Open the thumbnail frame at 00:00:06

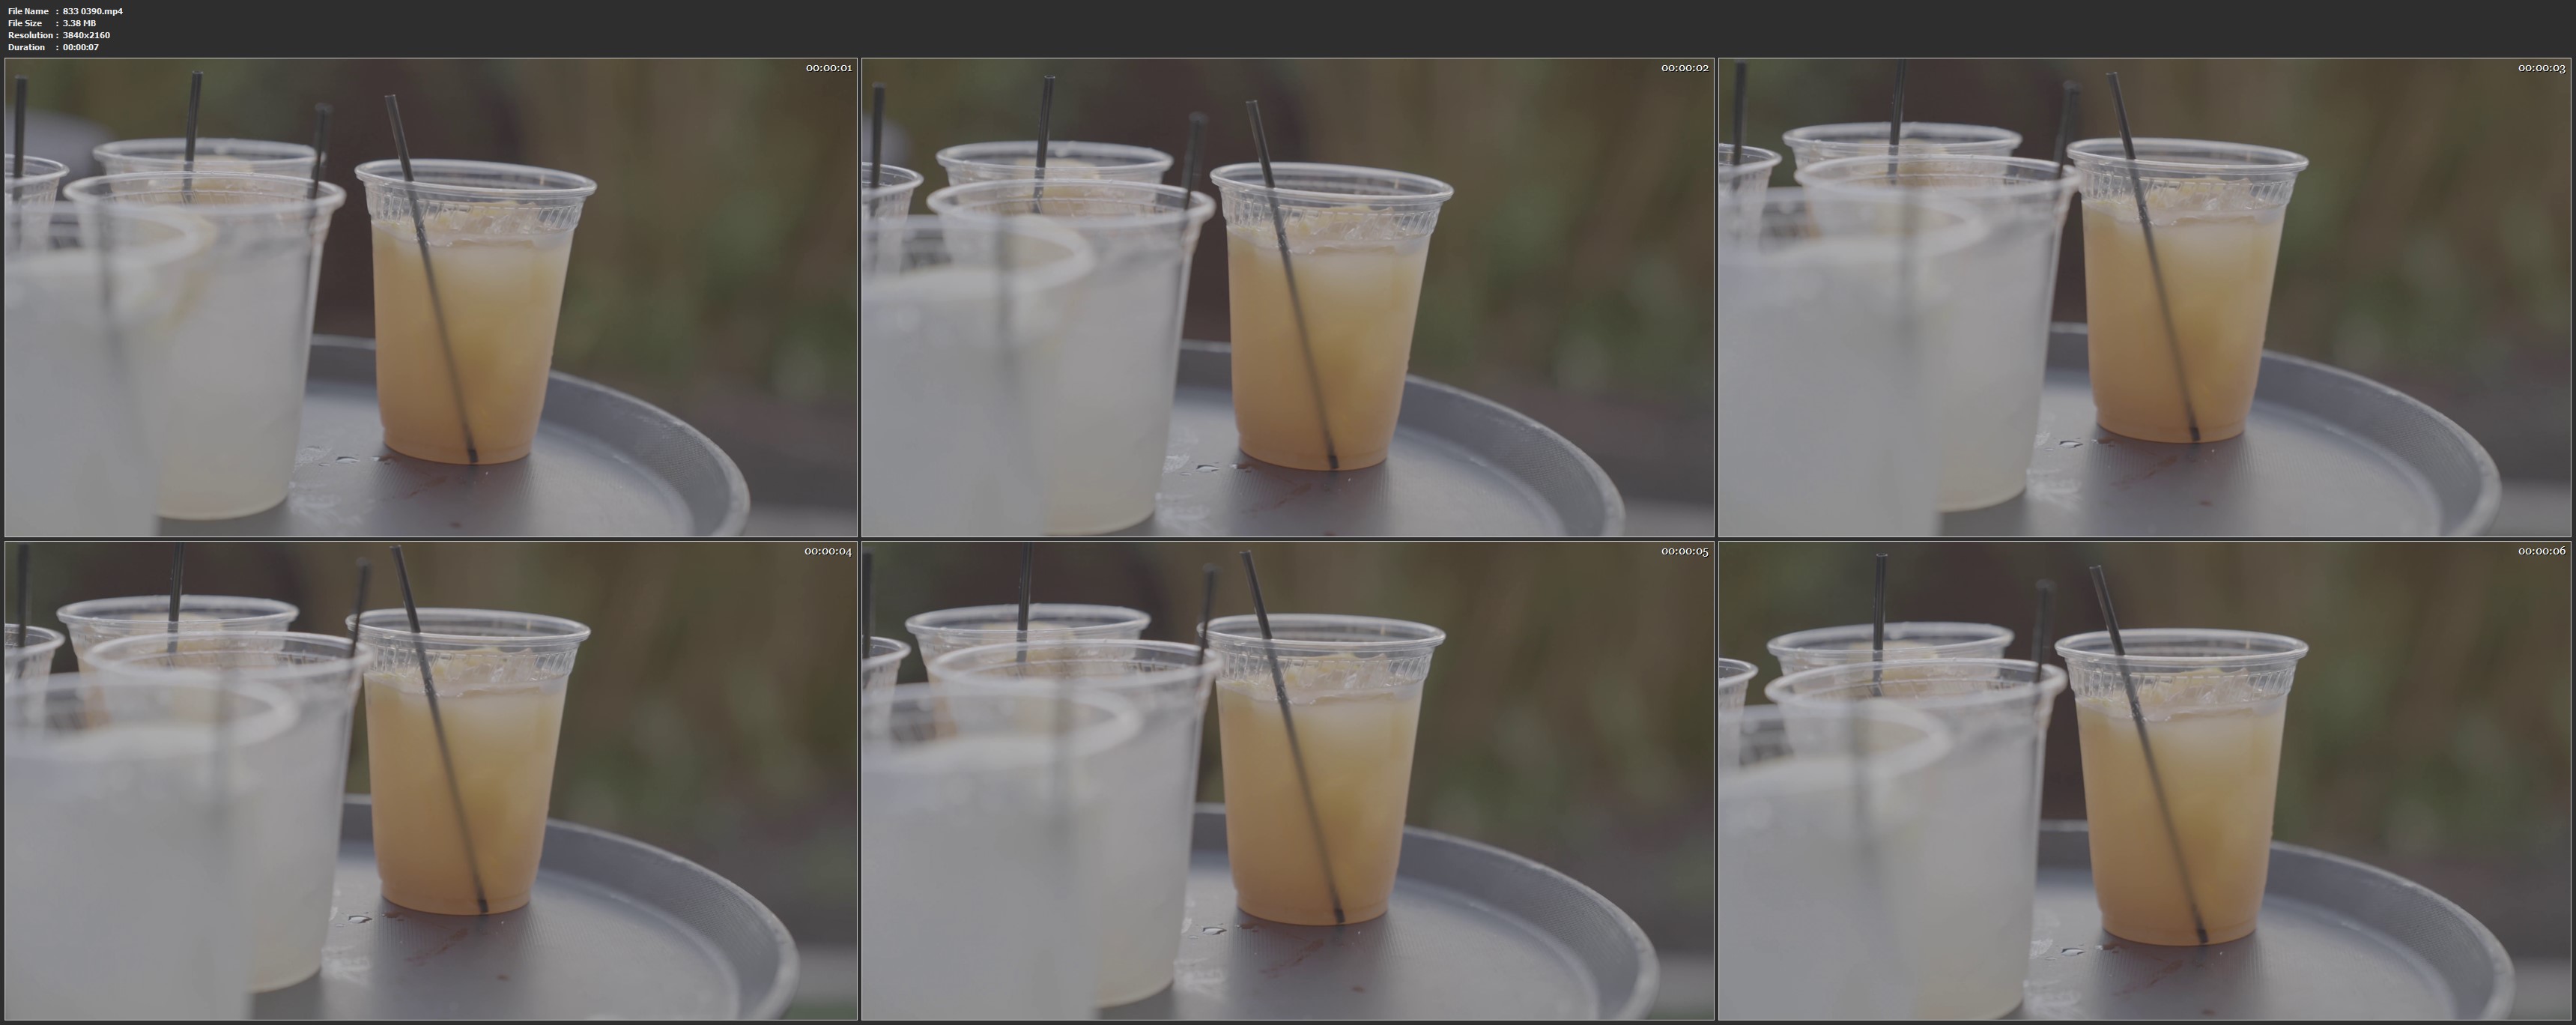(x=2144, y=780)
